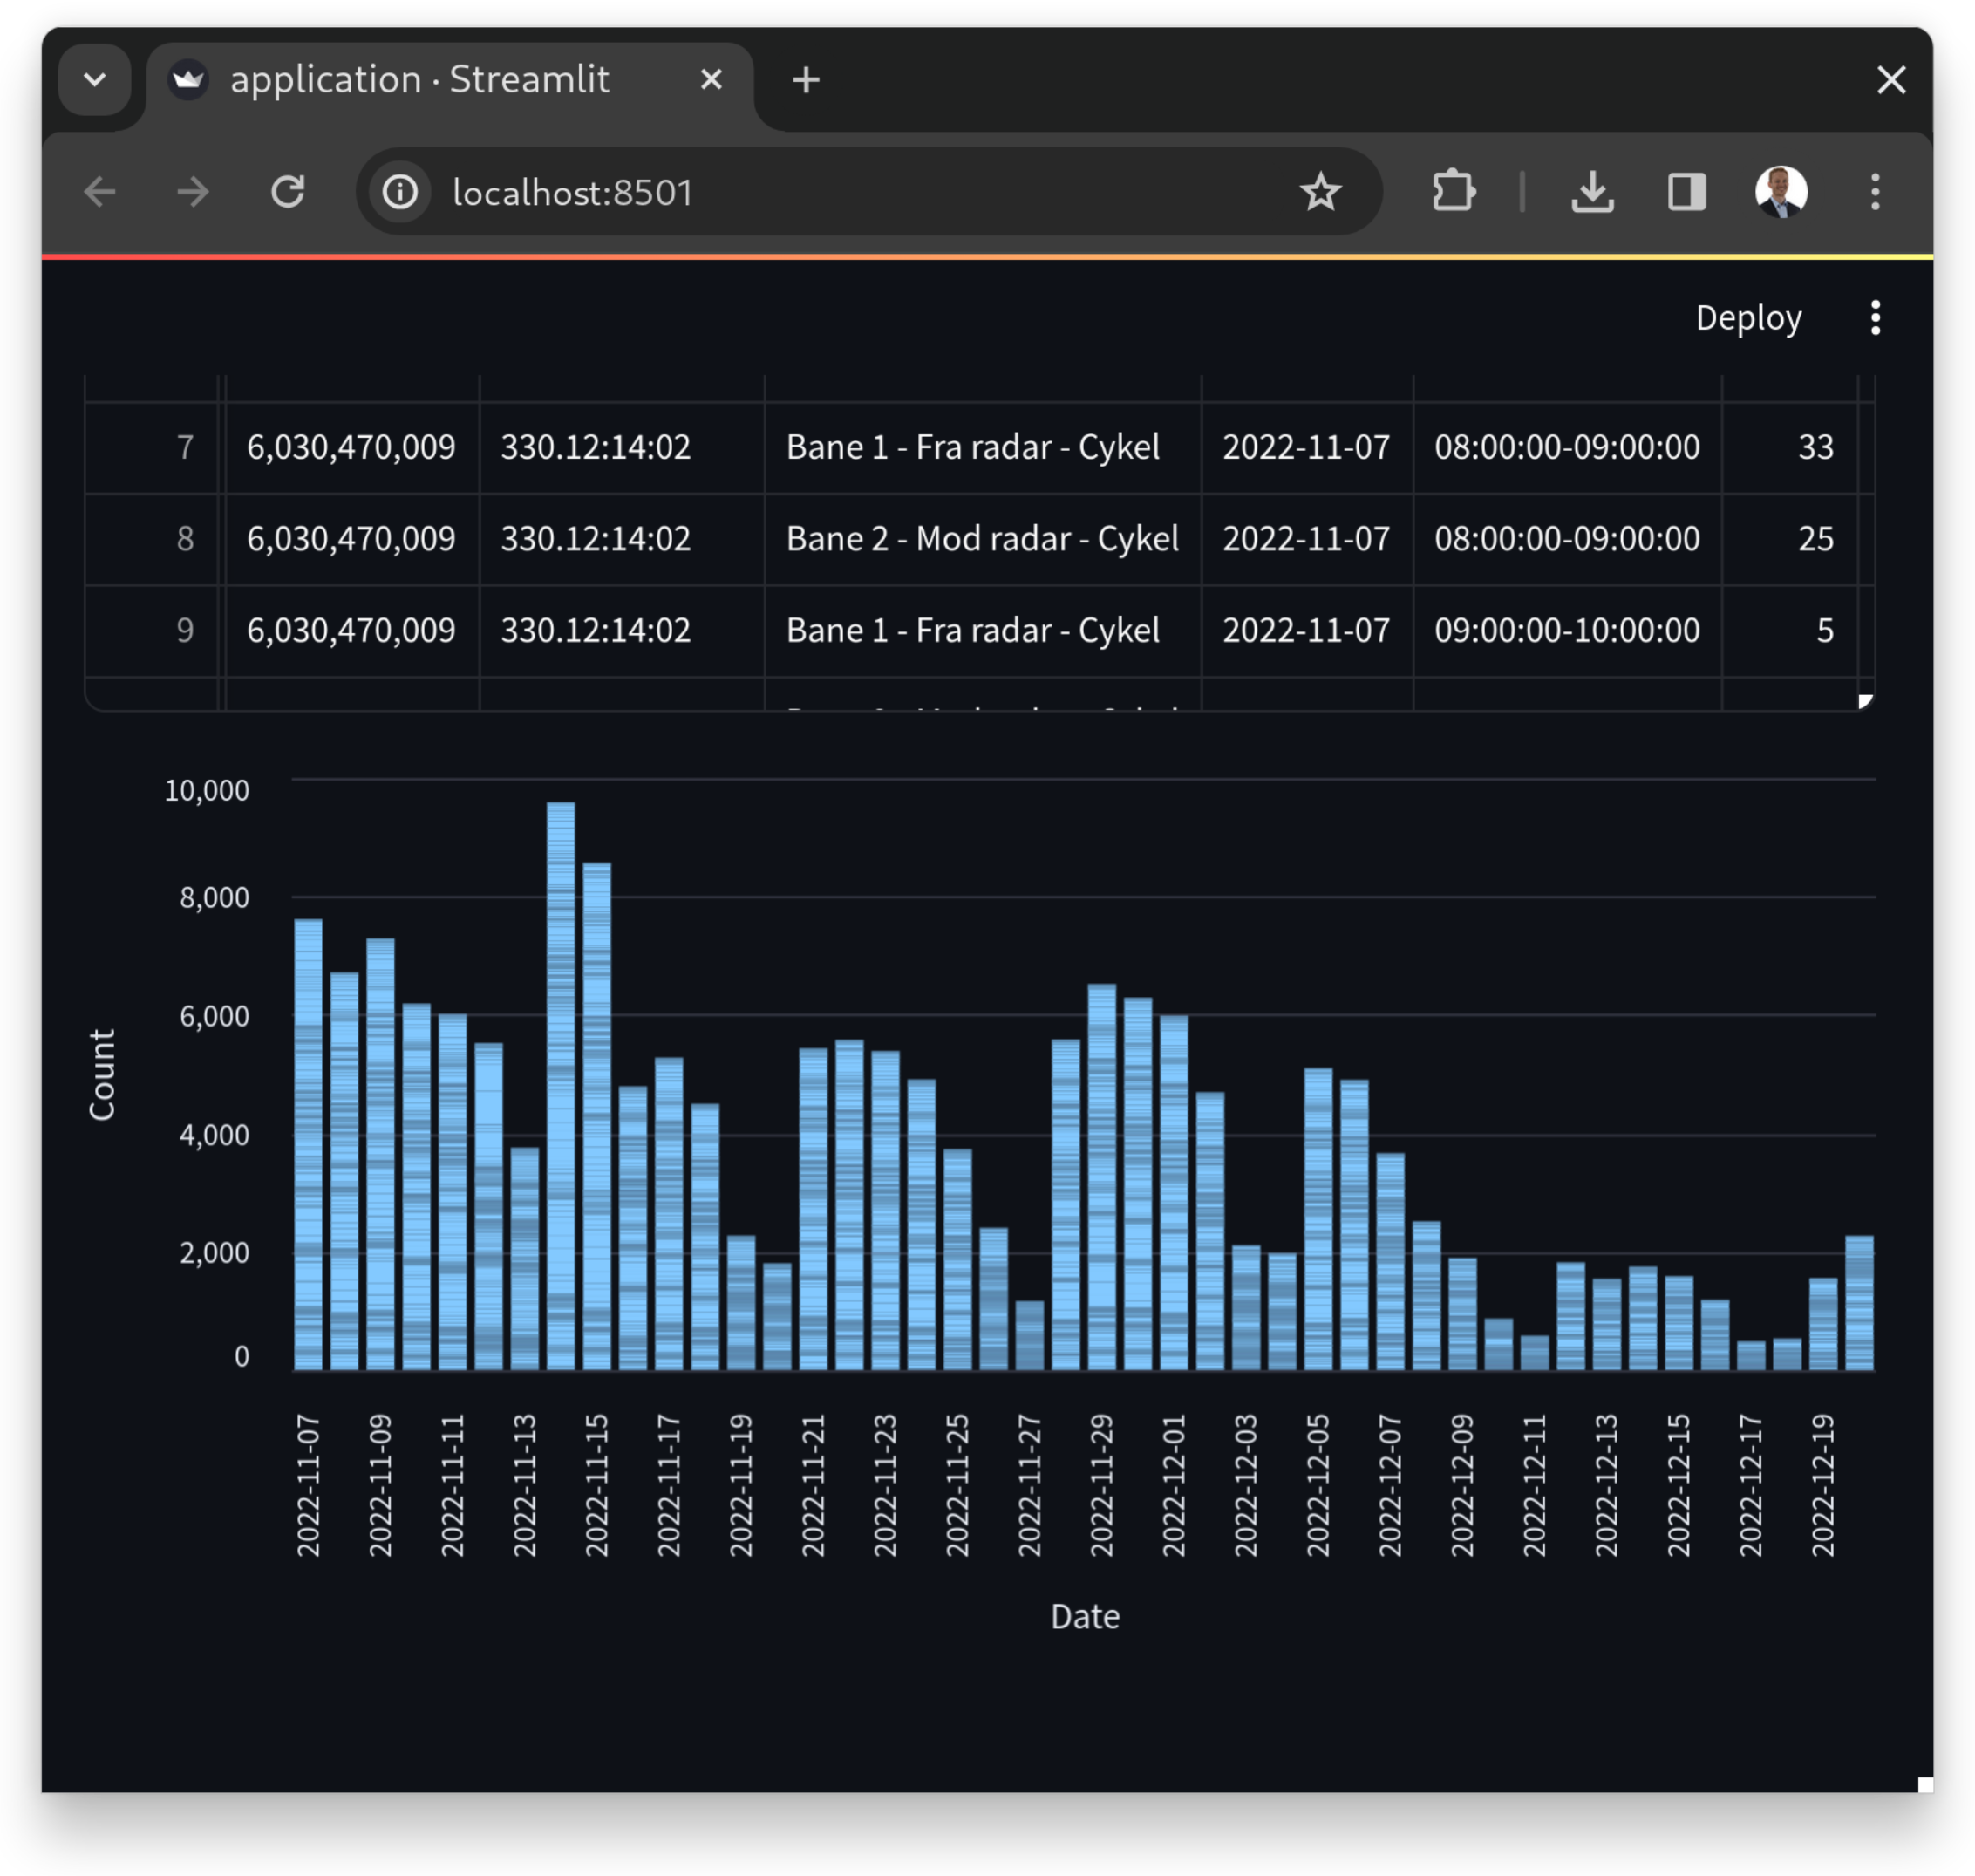Click the count cell showing 33
Viewport: 1975px width, 1876px height.
[x=1790, y=447]
